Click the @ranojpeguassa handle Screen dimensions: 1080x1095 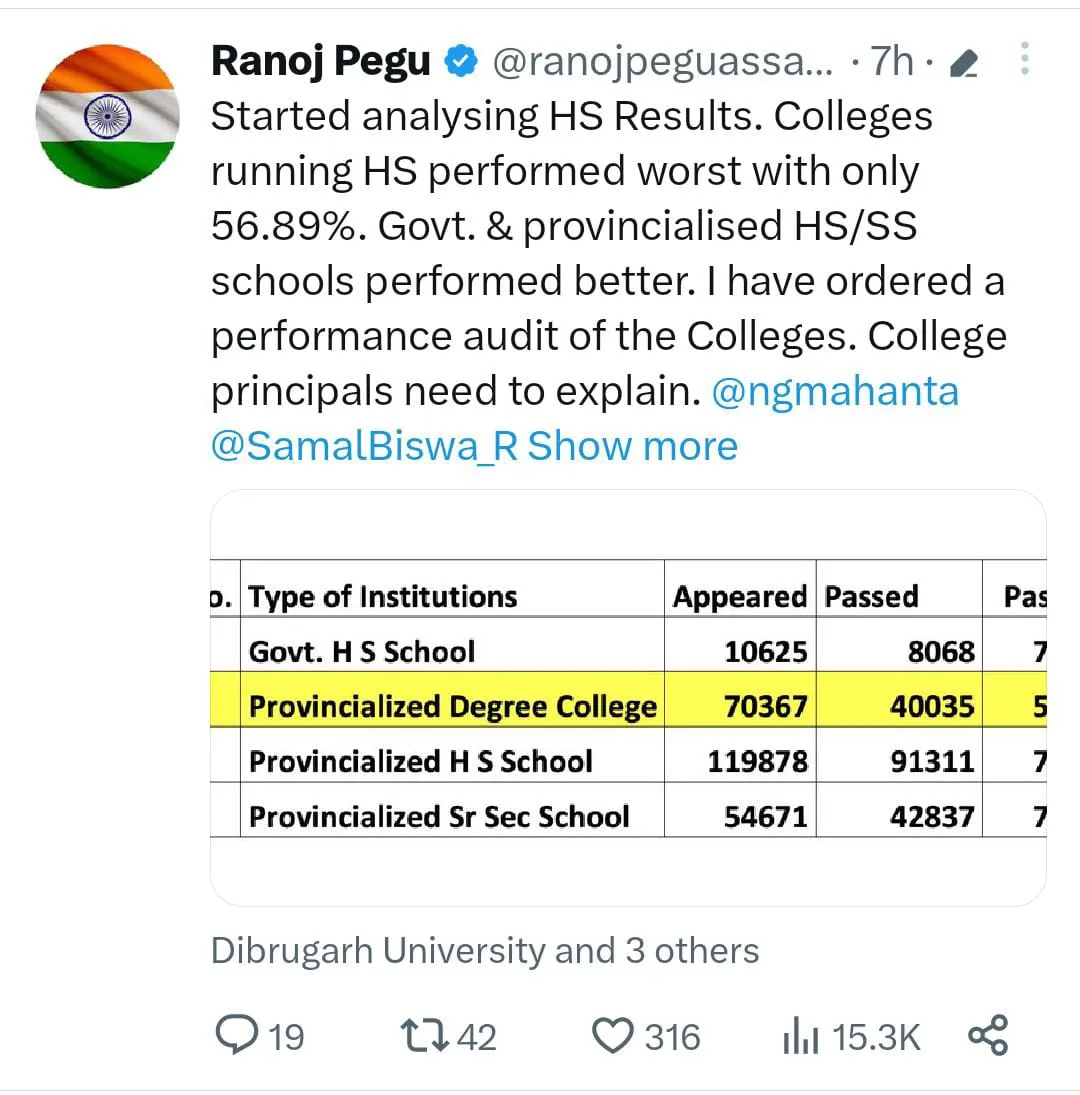(663, 62)
